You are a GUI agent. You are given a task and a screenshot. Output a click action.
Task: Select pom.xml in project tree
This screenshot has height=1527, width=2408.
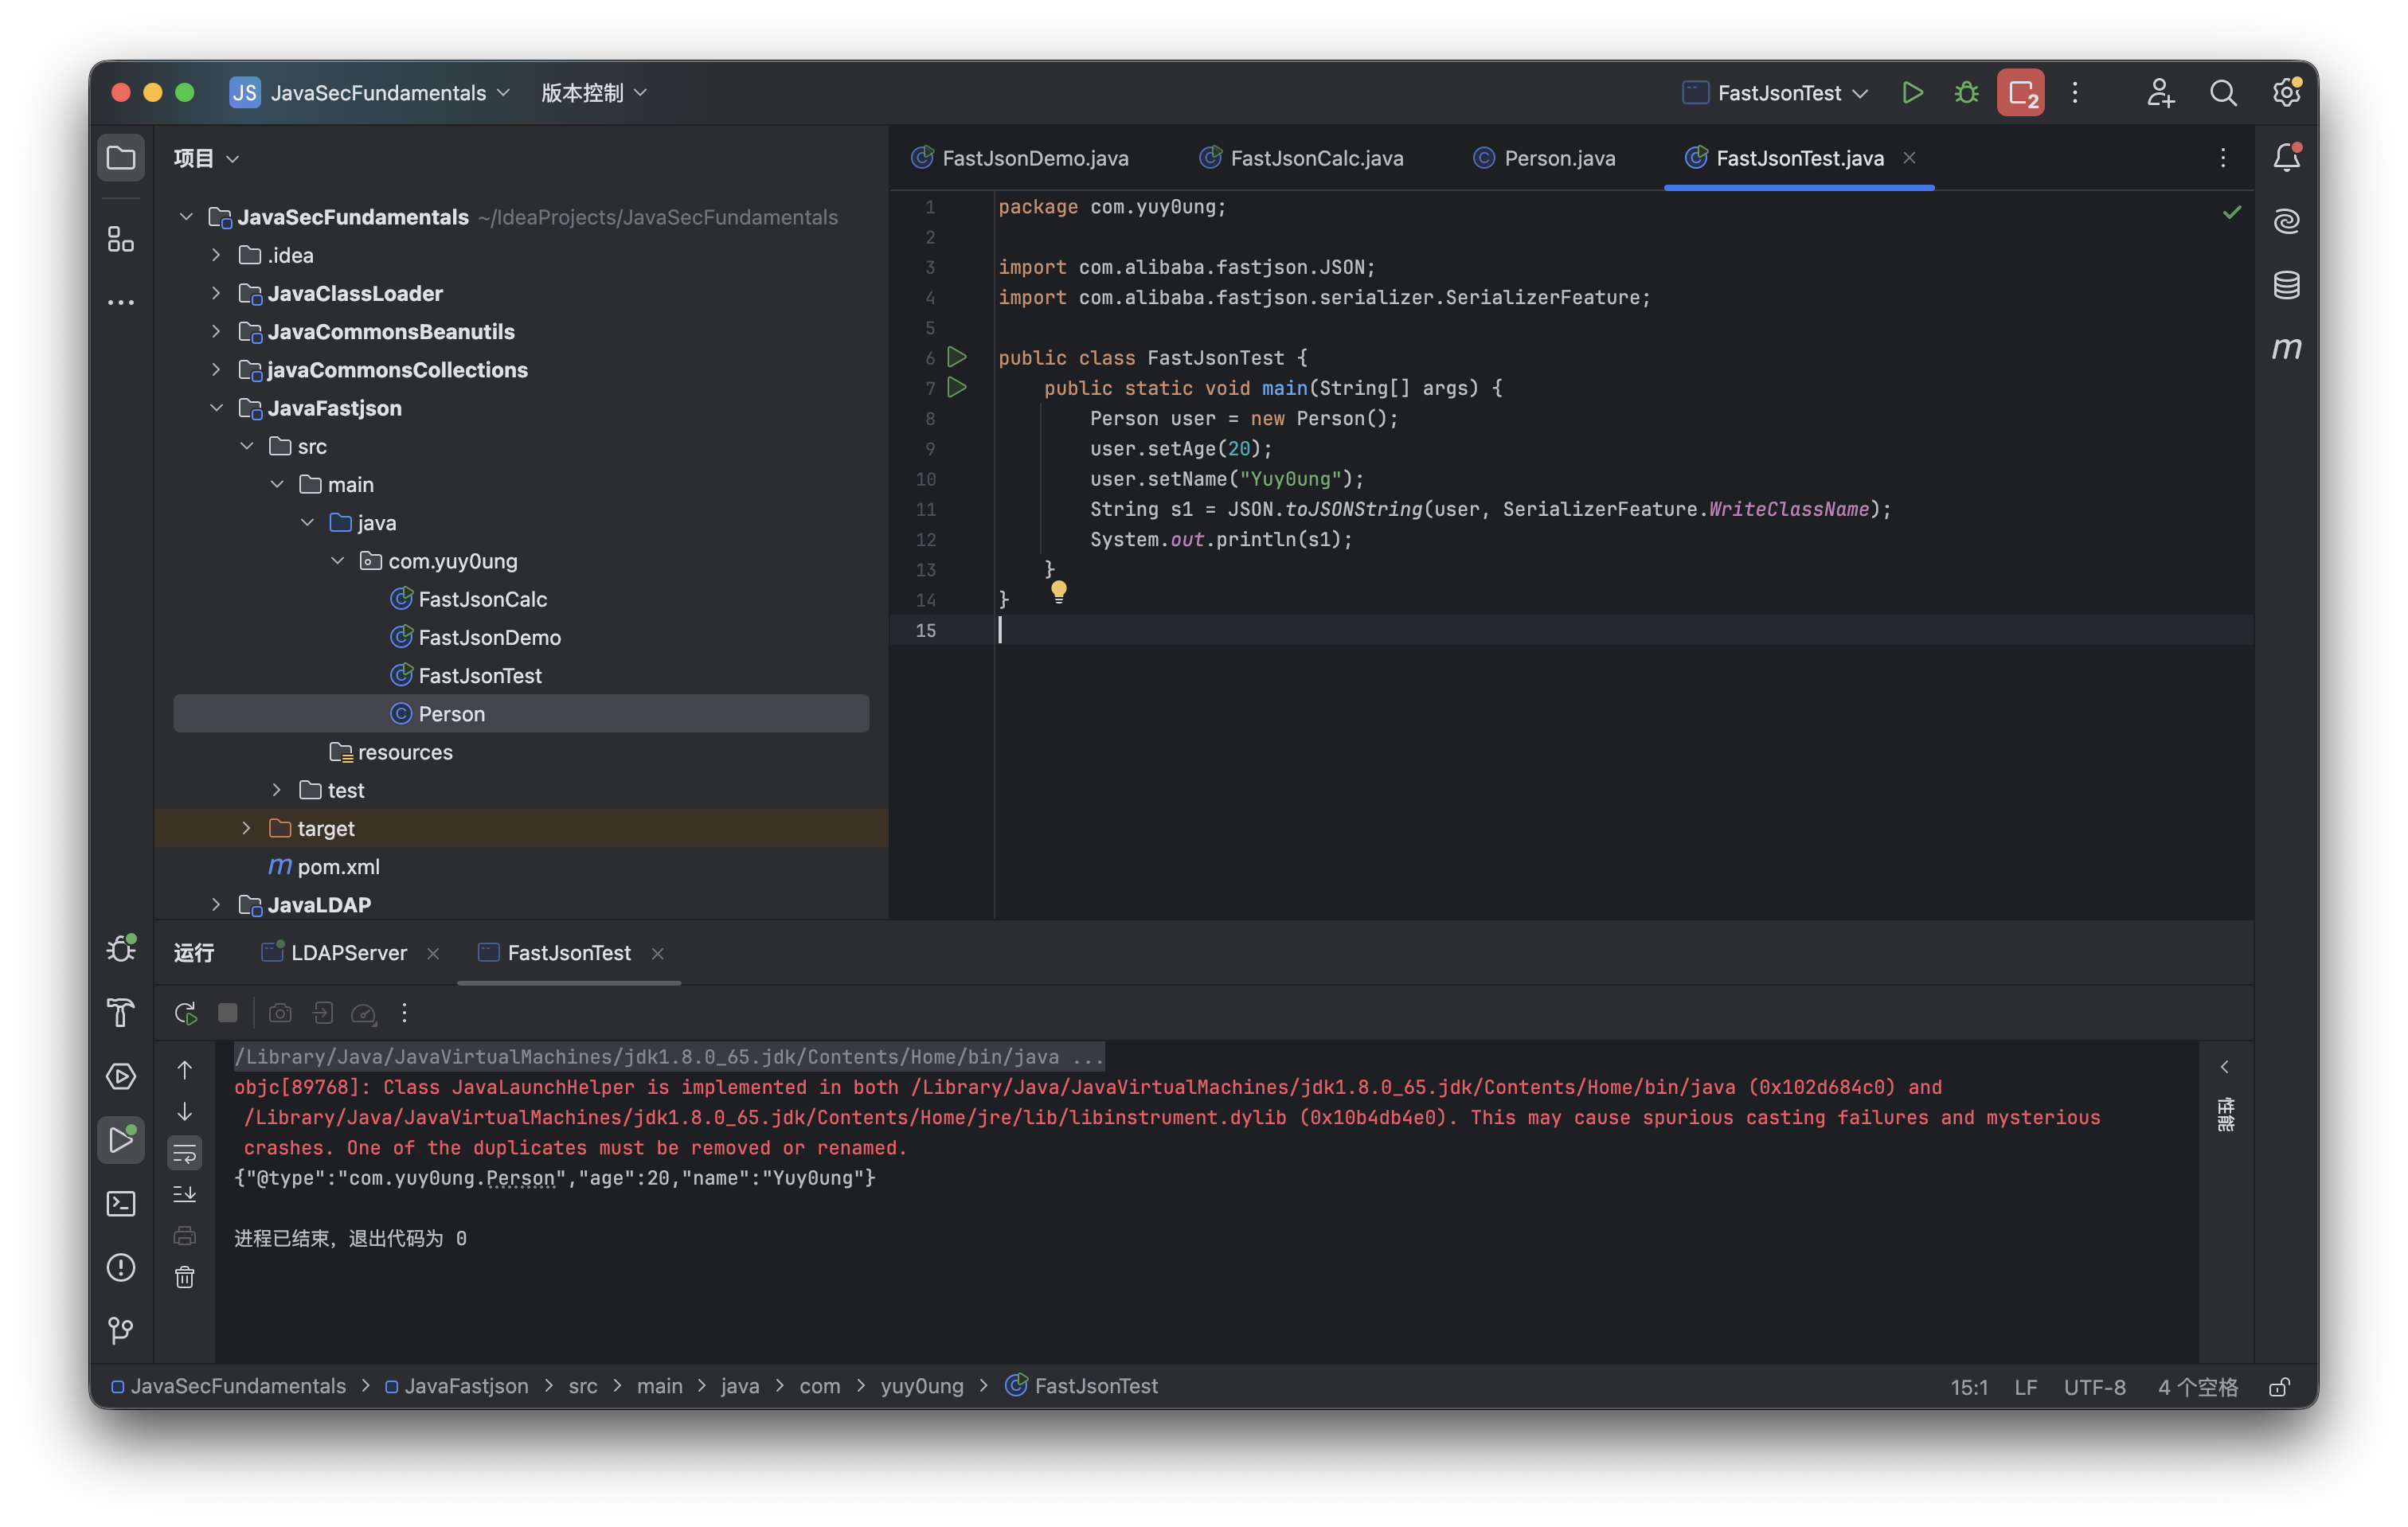click(x=338, y=867)
